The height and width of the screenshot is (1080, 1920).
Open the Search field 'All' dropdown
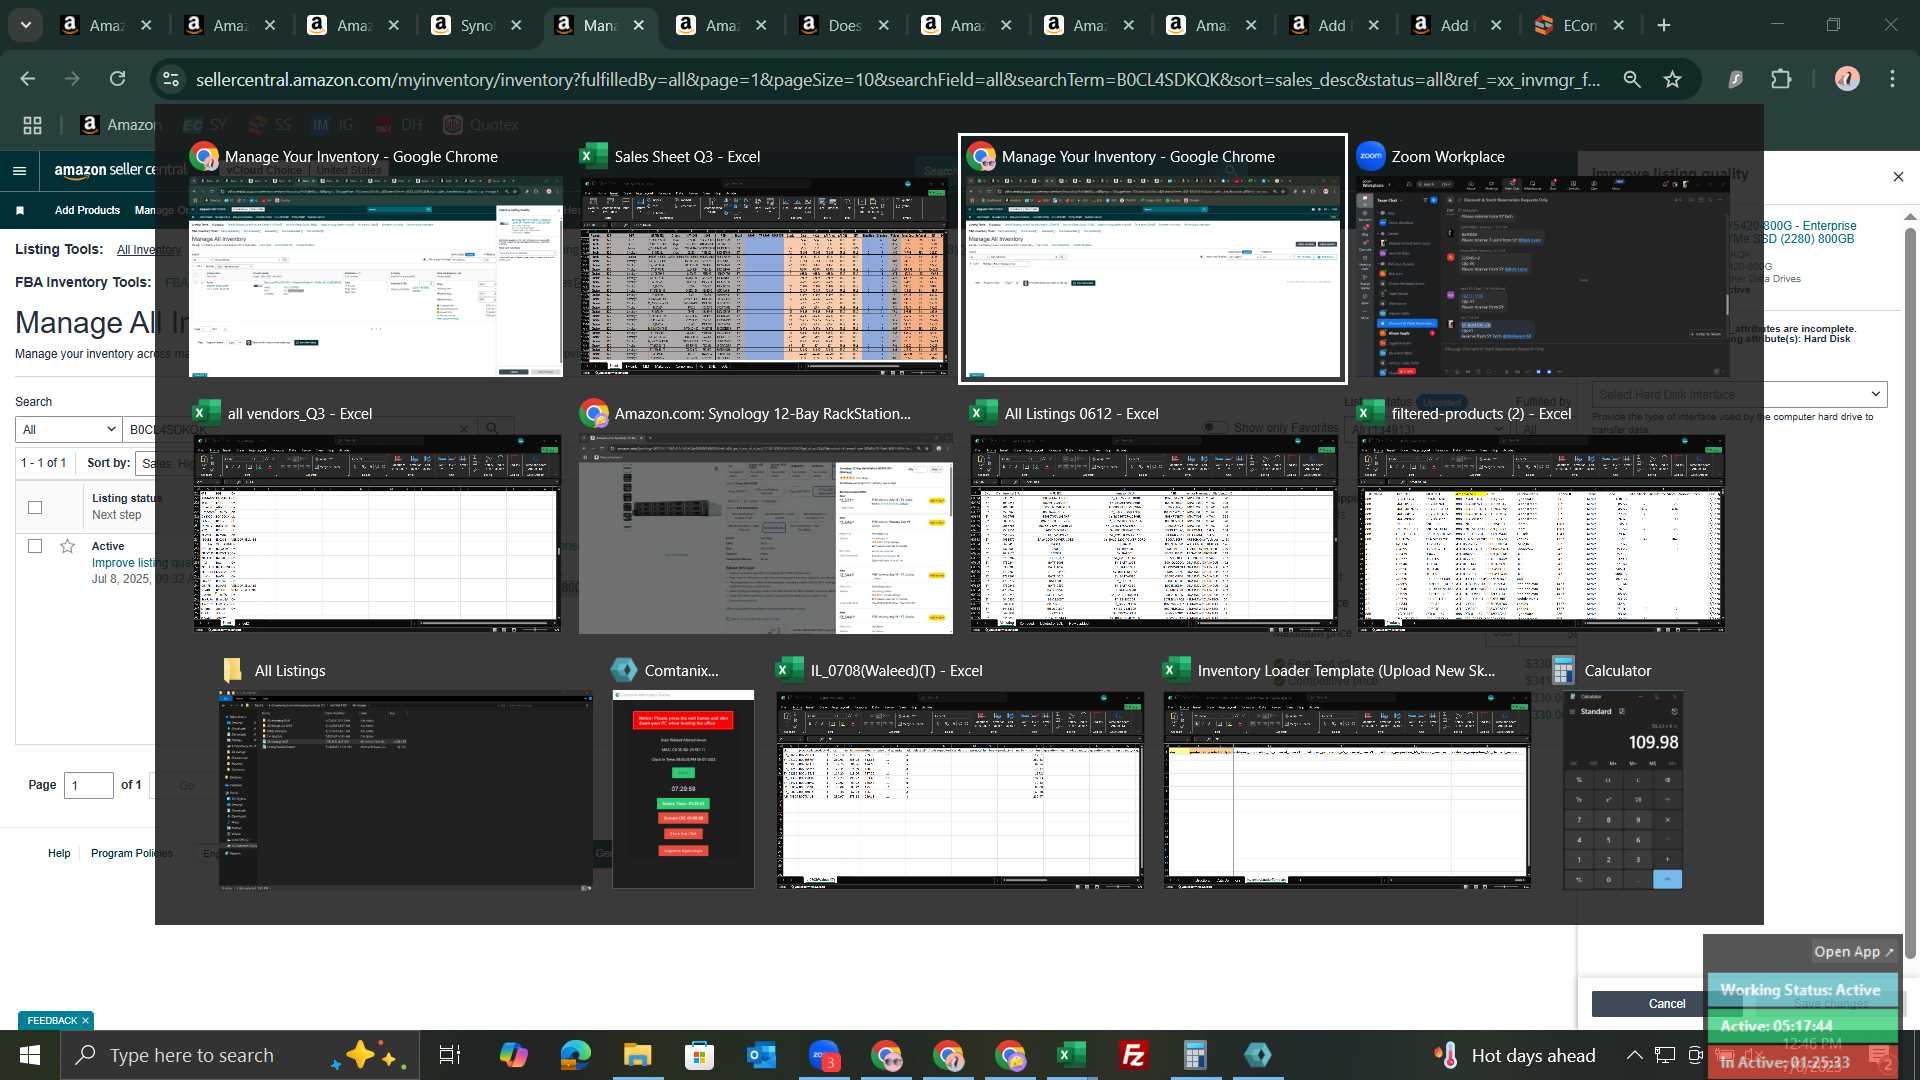(x=69, y=429)
